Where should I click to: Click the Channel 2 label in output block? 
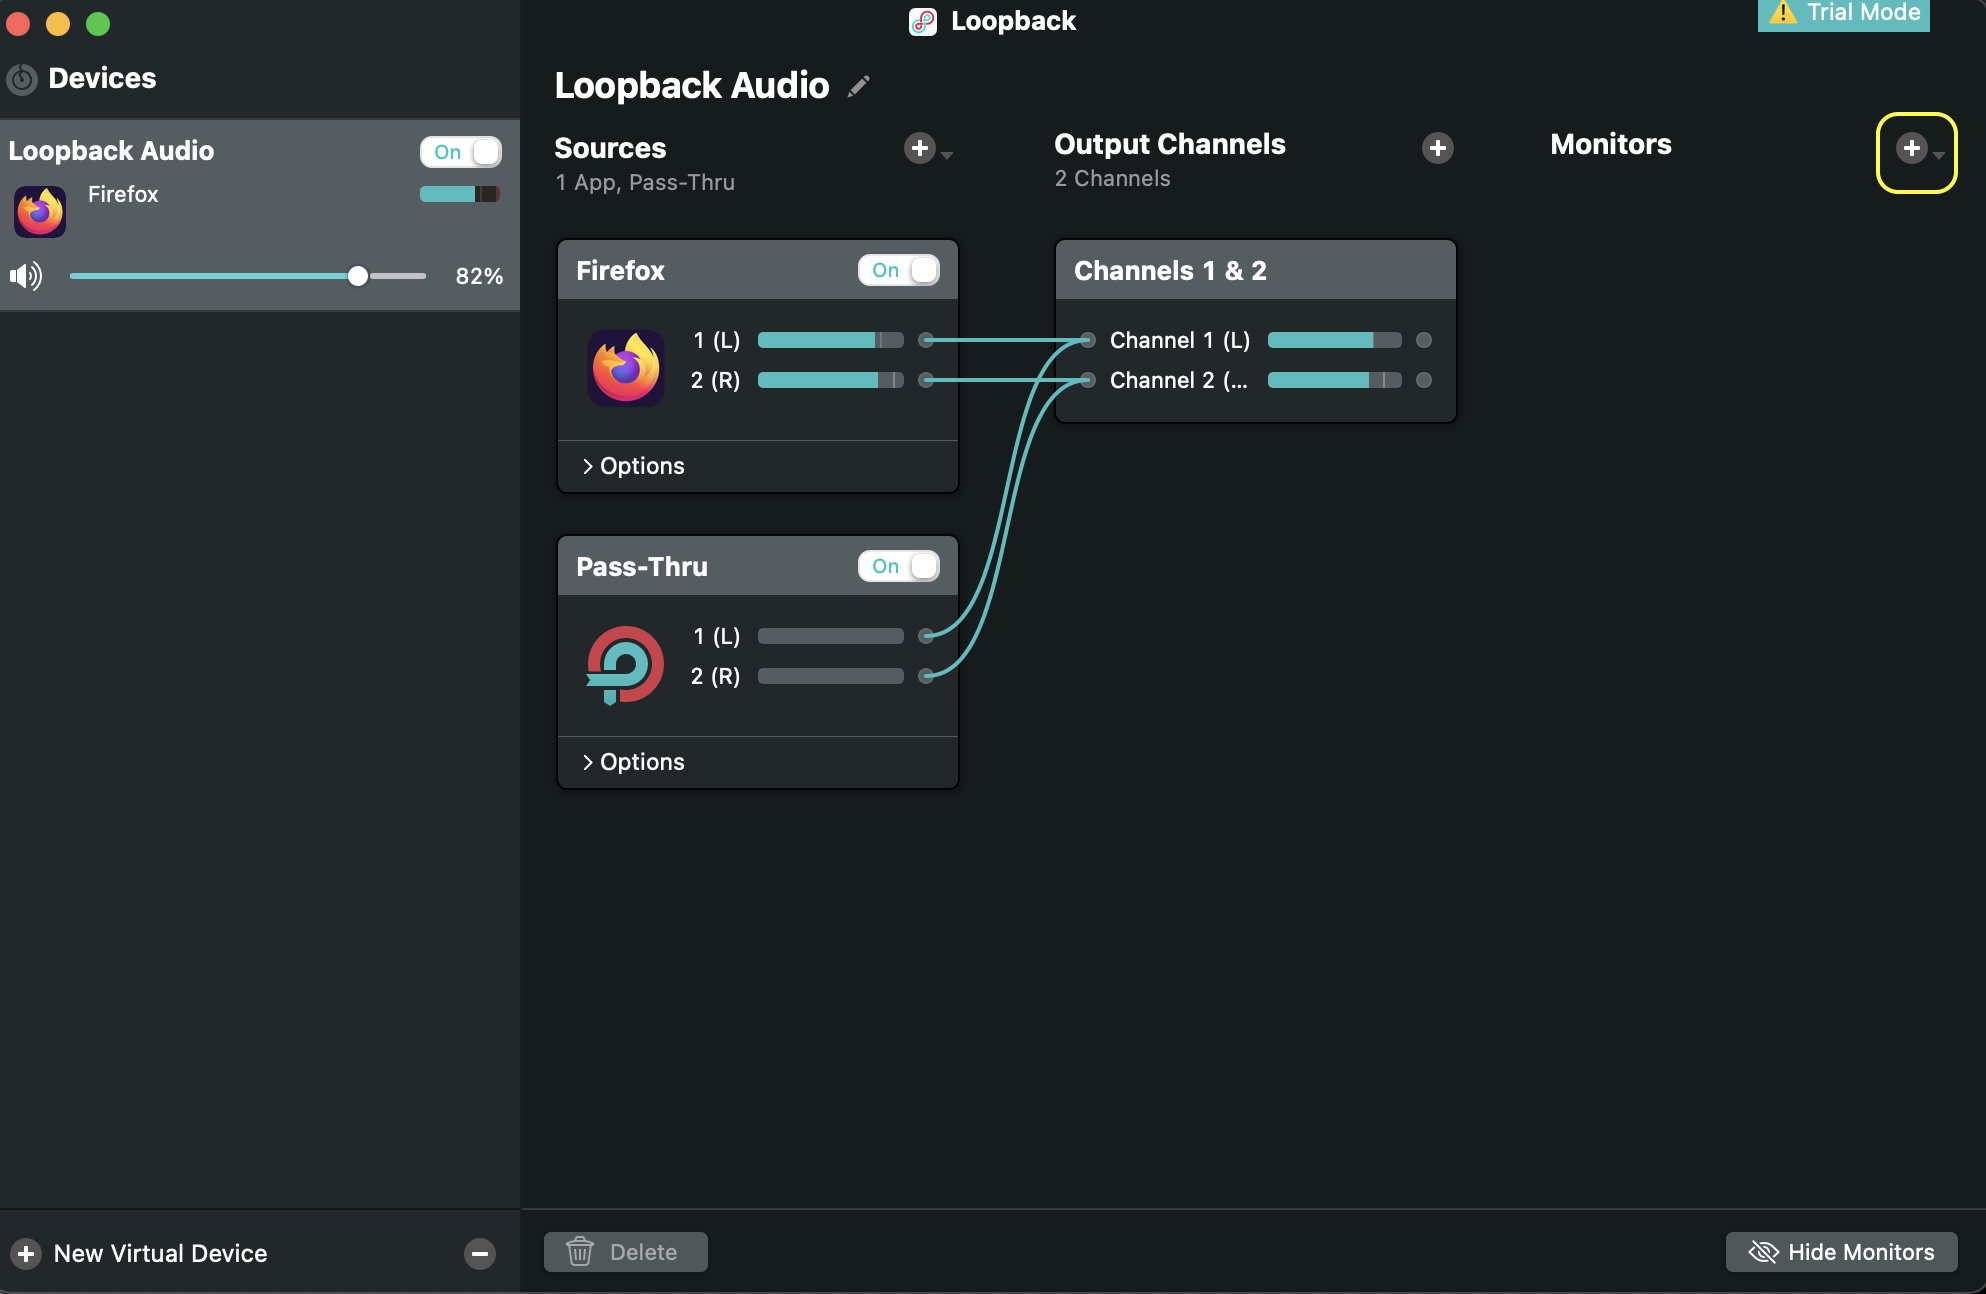1178,380
